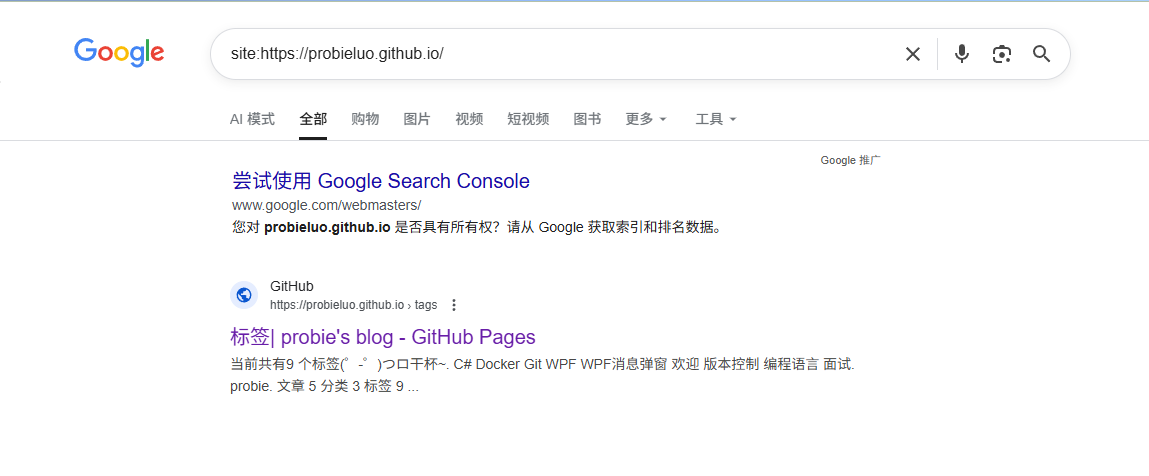Switch to the 购物 tab
This screenshot has height=476, width=1149.
pos(365,119)
